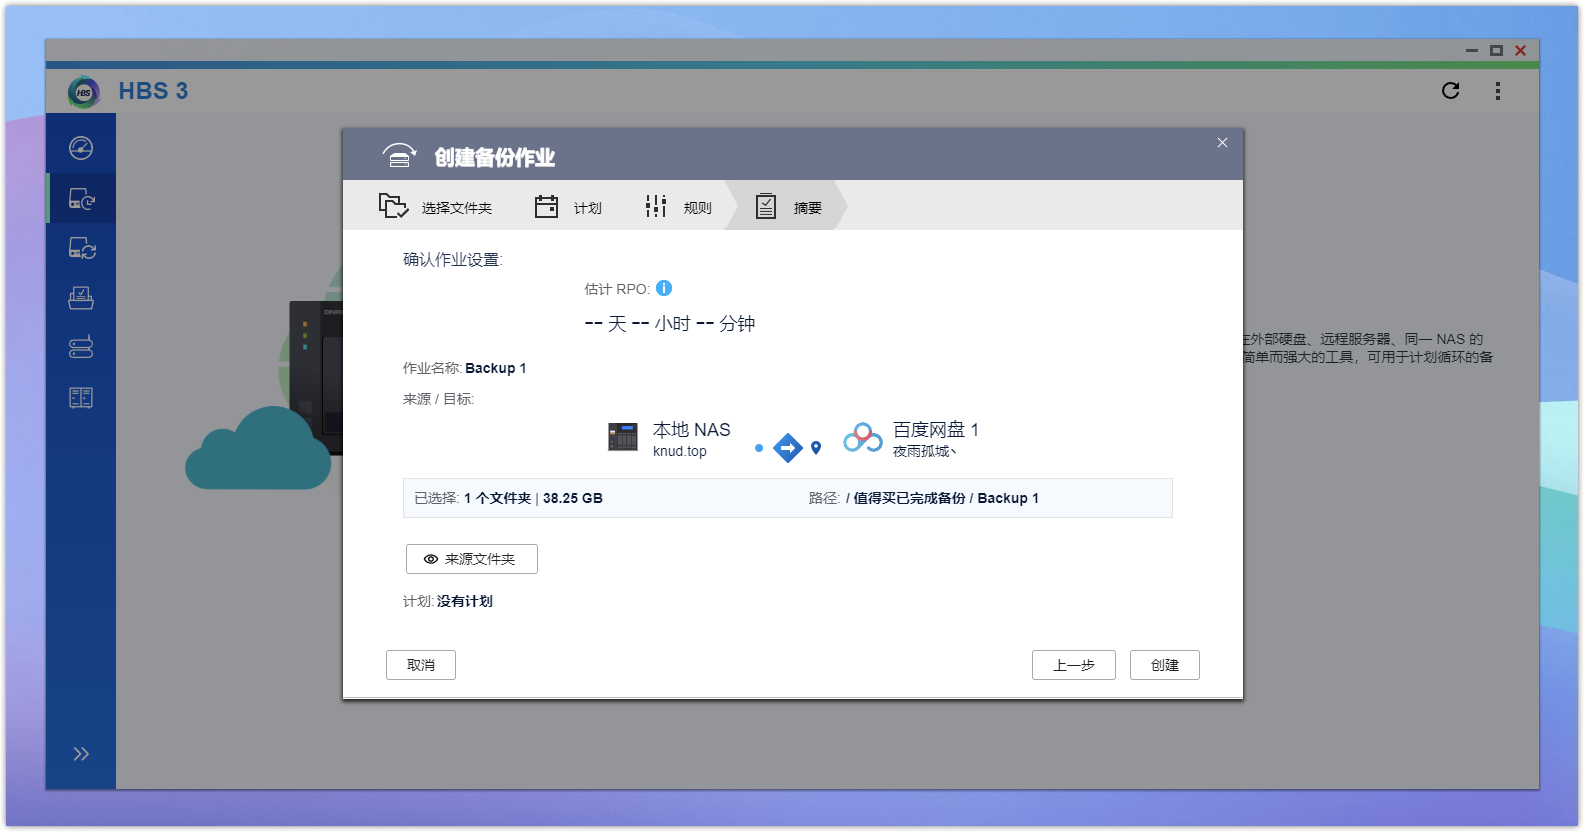Open the Sync sidebar icon

[x=81, y=249]
